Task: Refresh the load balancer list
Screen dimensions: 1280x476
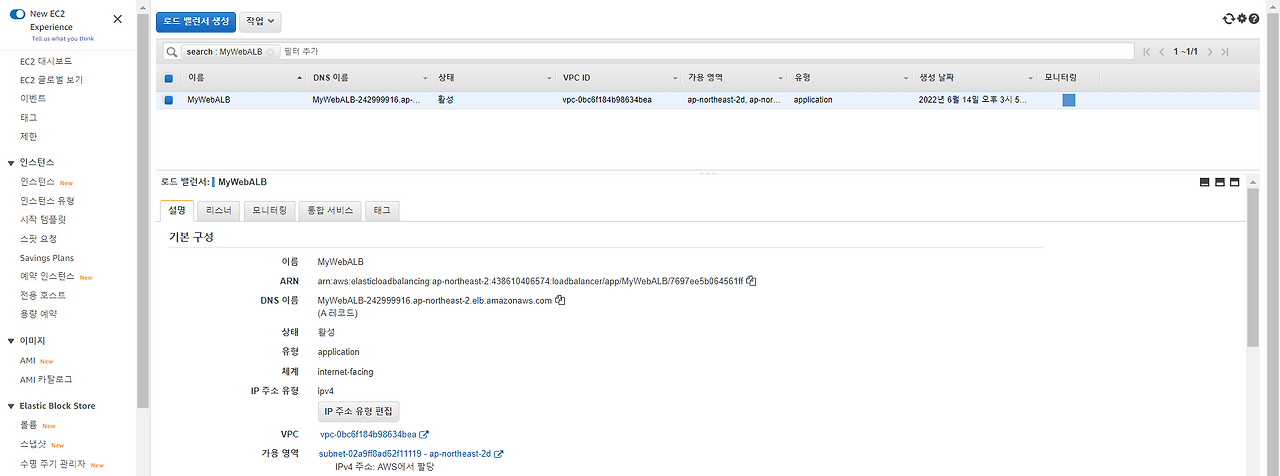Action: (x=1229, y=19)
